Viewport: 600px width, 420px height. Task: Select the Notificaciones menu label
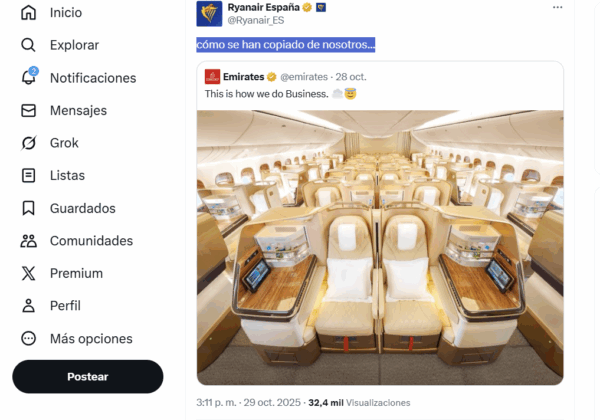(93, 78)
